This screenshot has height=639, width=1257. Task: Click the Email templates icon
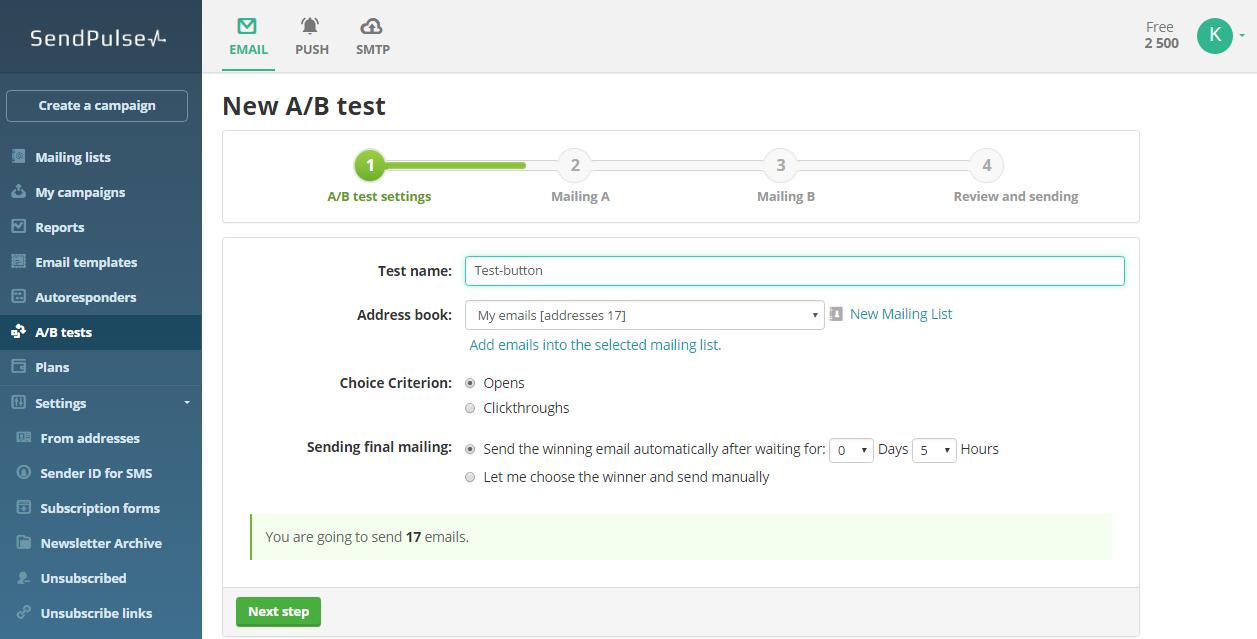(18, 262)
